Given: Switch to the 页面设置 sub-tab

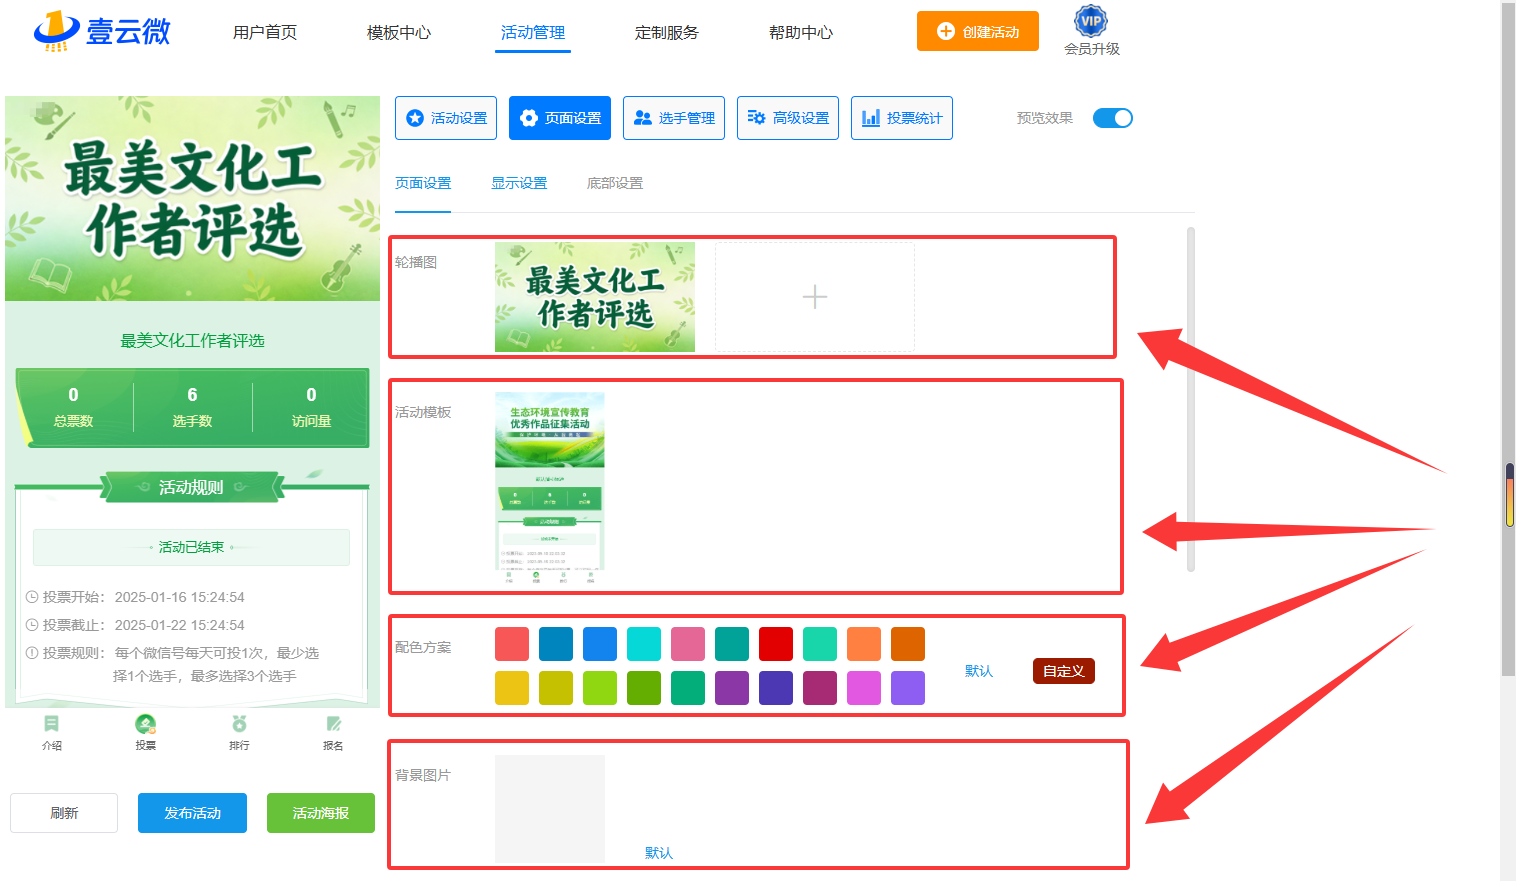Looking at the screenshot, I should click(x=423, y=183).
